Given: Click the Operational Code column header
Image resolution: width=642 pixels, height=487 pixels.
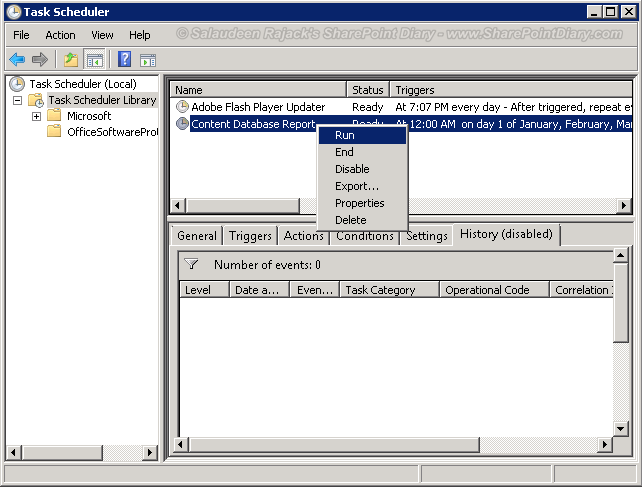Looking at the screenshot, I should (x=494, y=290).
